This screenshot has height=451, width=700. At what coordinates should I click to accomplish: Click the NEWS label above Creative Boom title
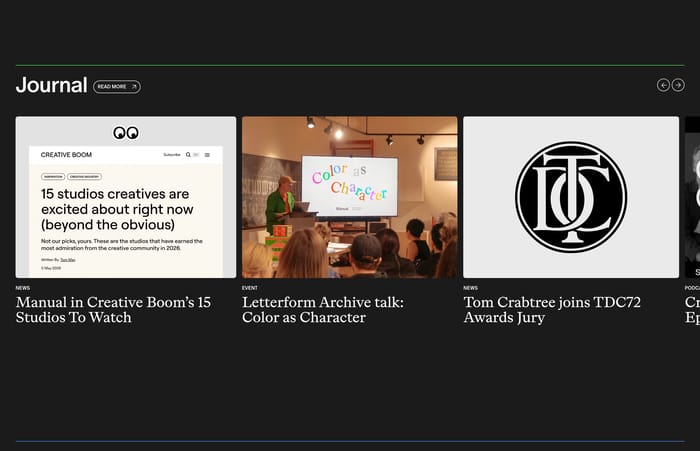click(x=23, y=288)
